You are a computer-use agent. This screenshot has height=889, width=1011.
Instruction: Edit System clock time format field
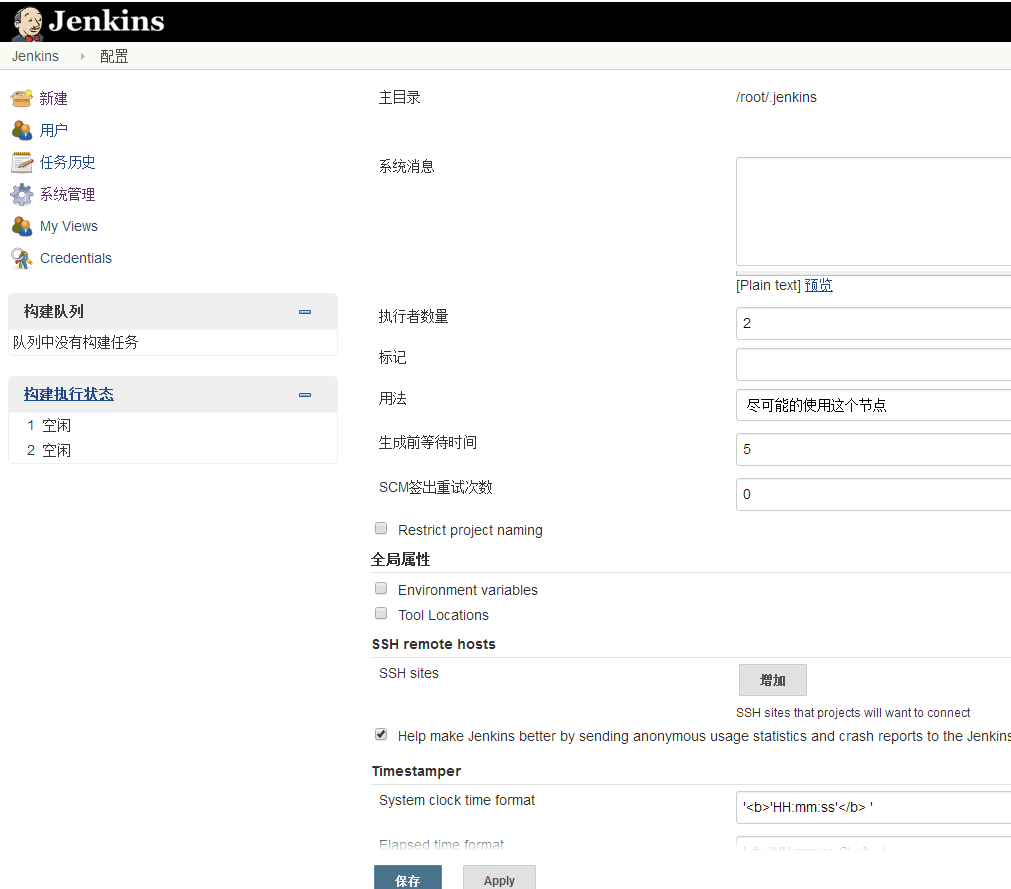(x=873, y=807)
